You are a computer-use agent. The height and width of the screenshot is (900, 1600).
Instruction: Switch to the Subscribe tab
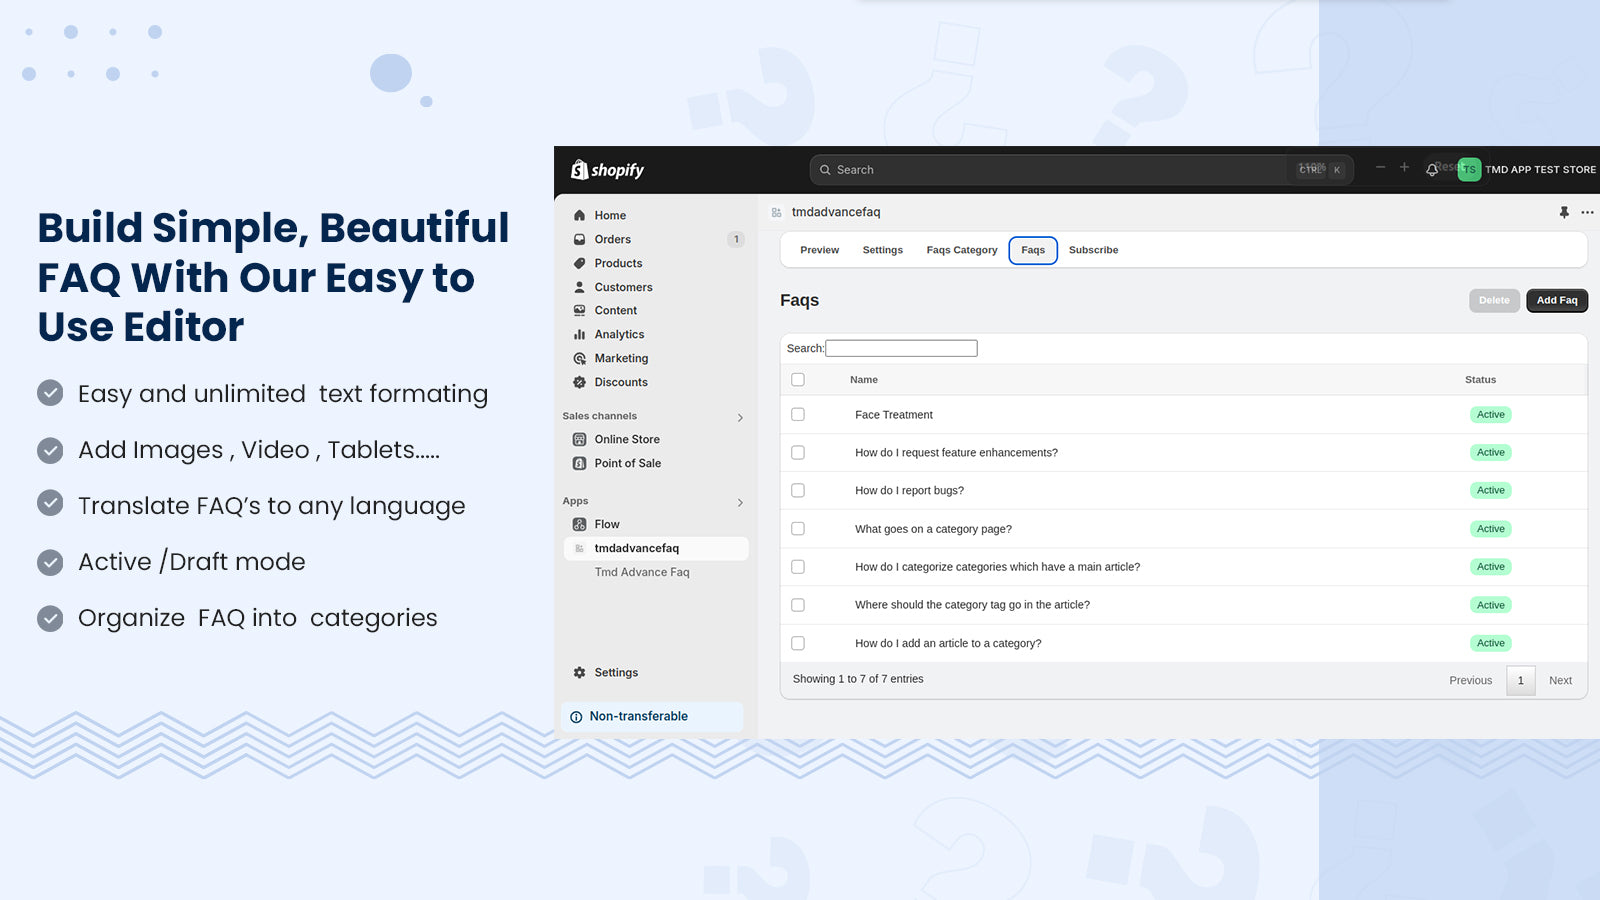click(1093, 250)
